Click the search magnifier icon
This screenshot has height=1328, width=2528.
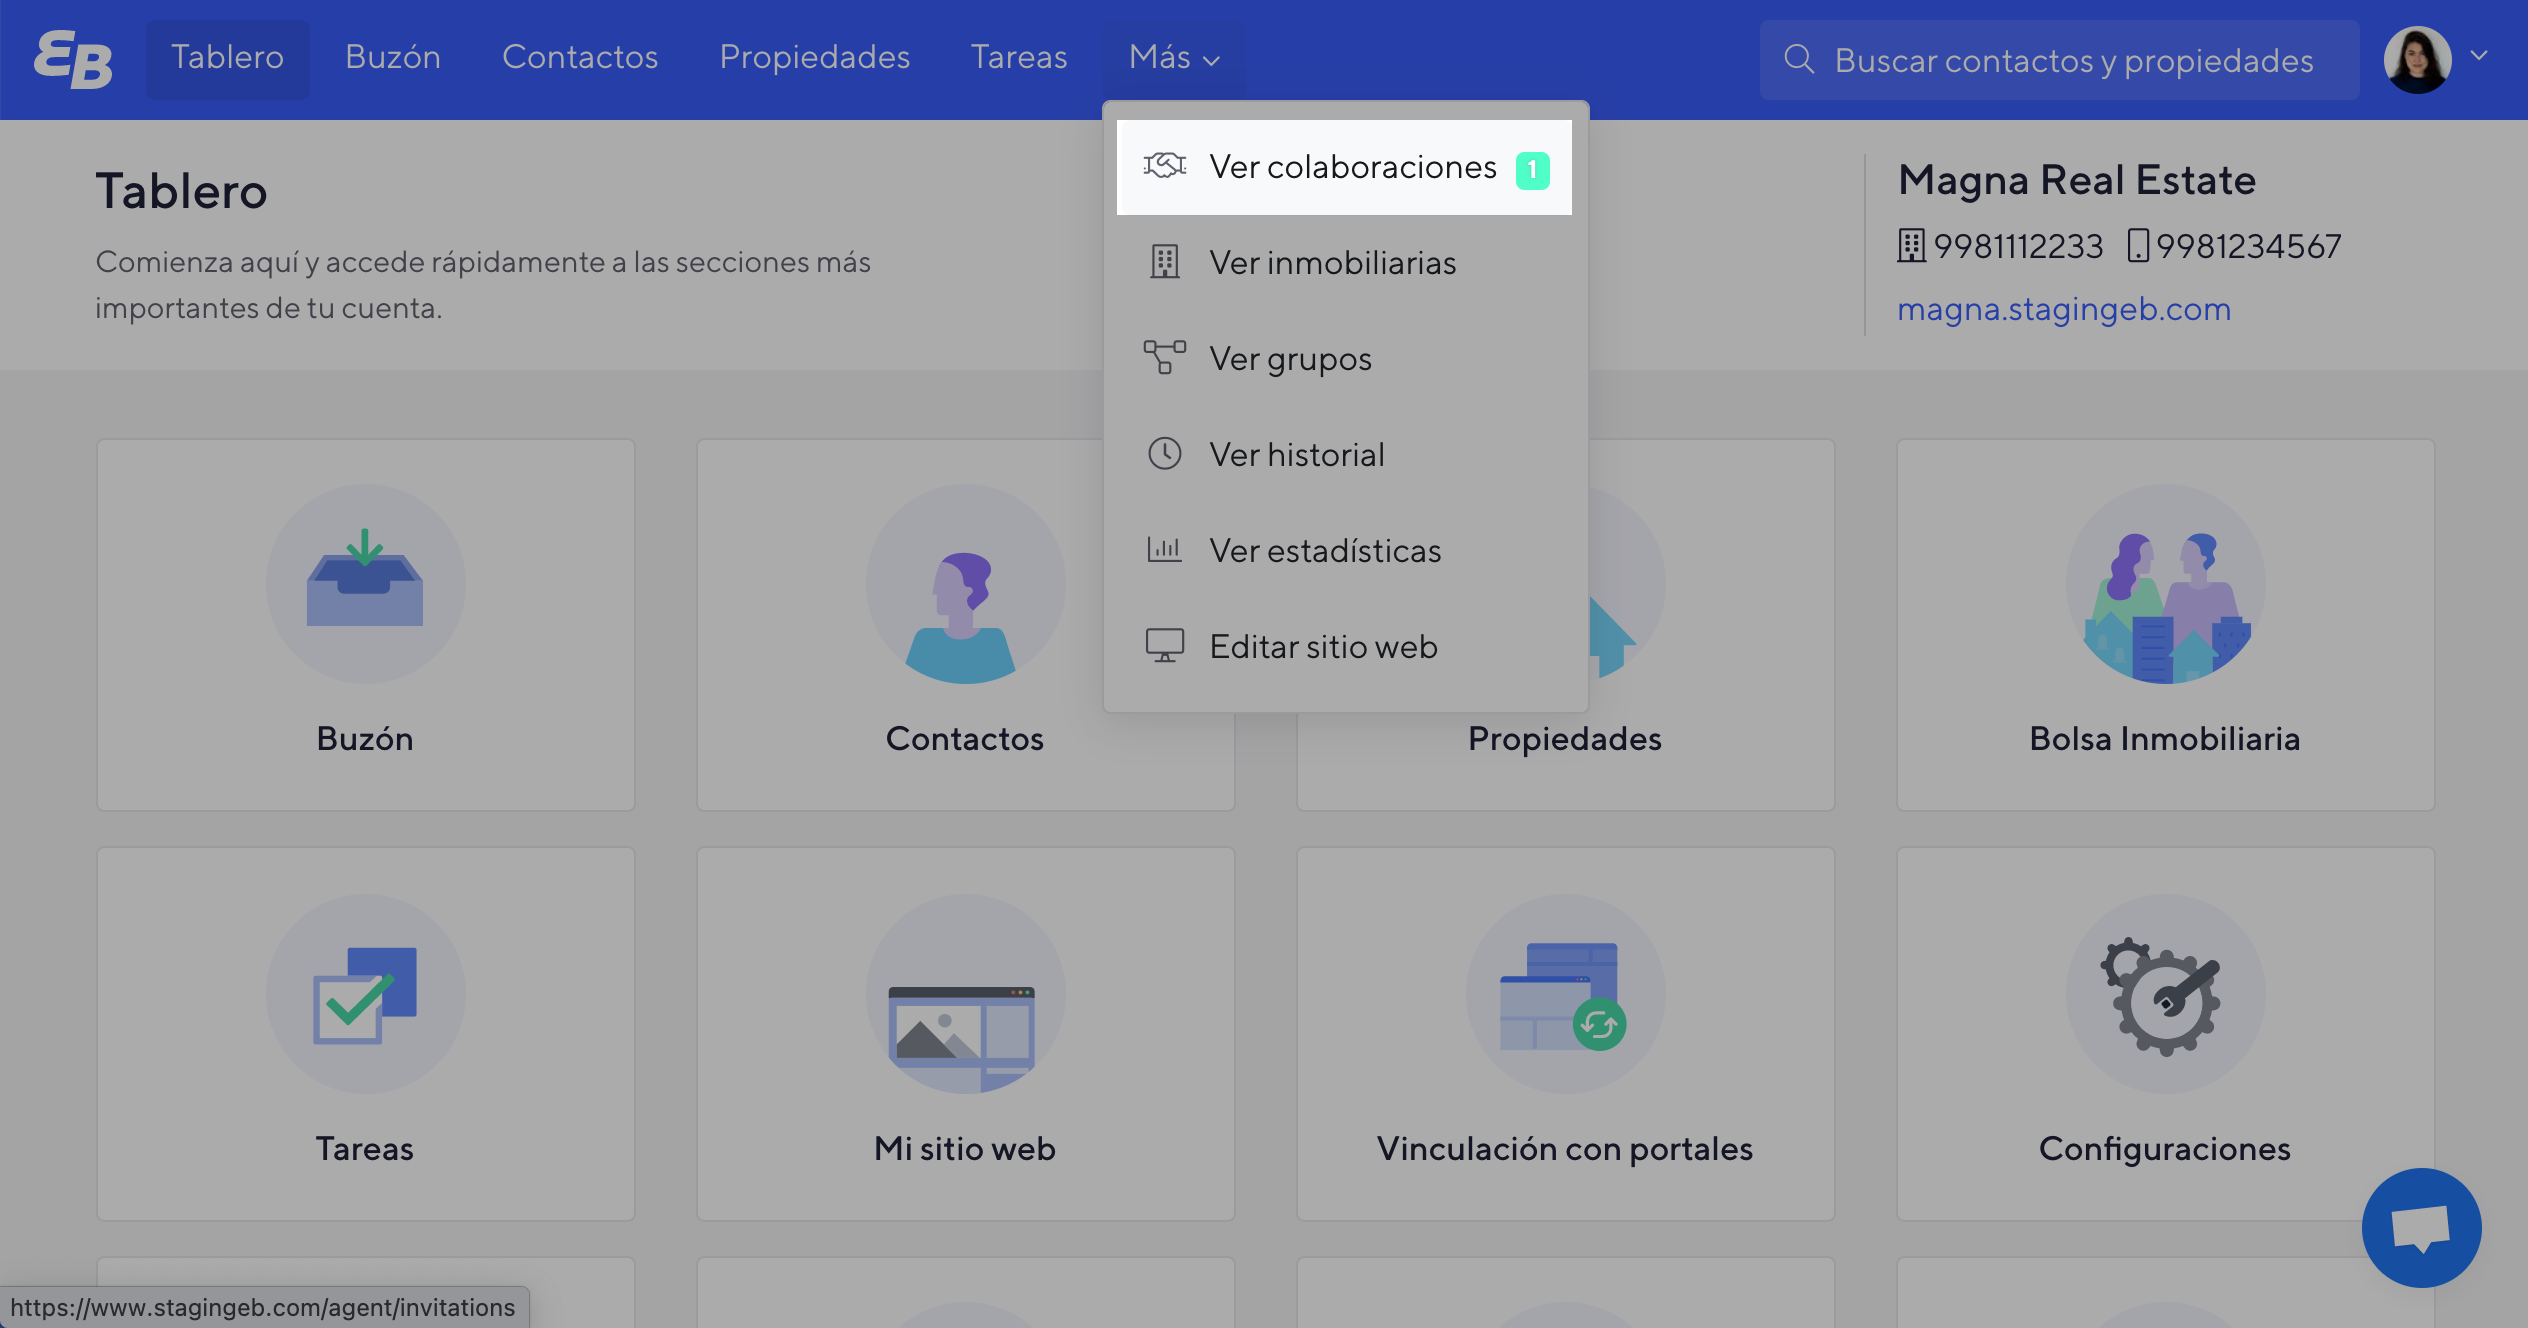pos(1798,60)
